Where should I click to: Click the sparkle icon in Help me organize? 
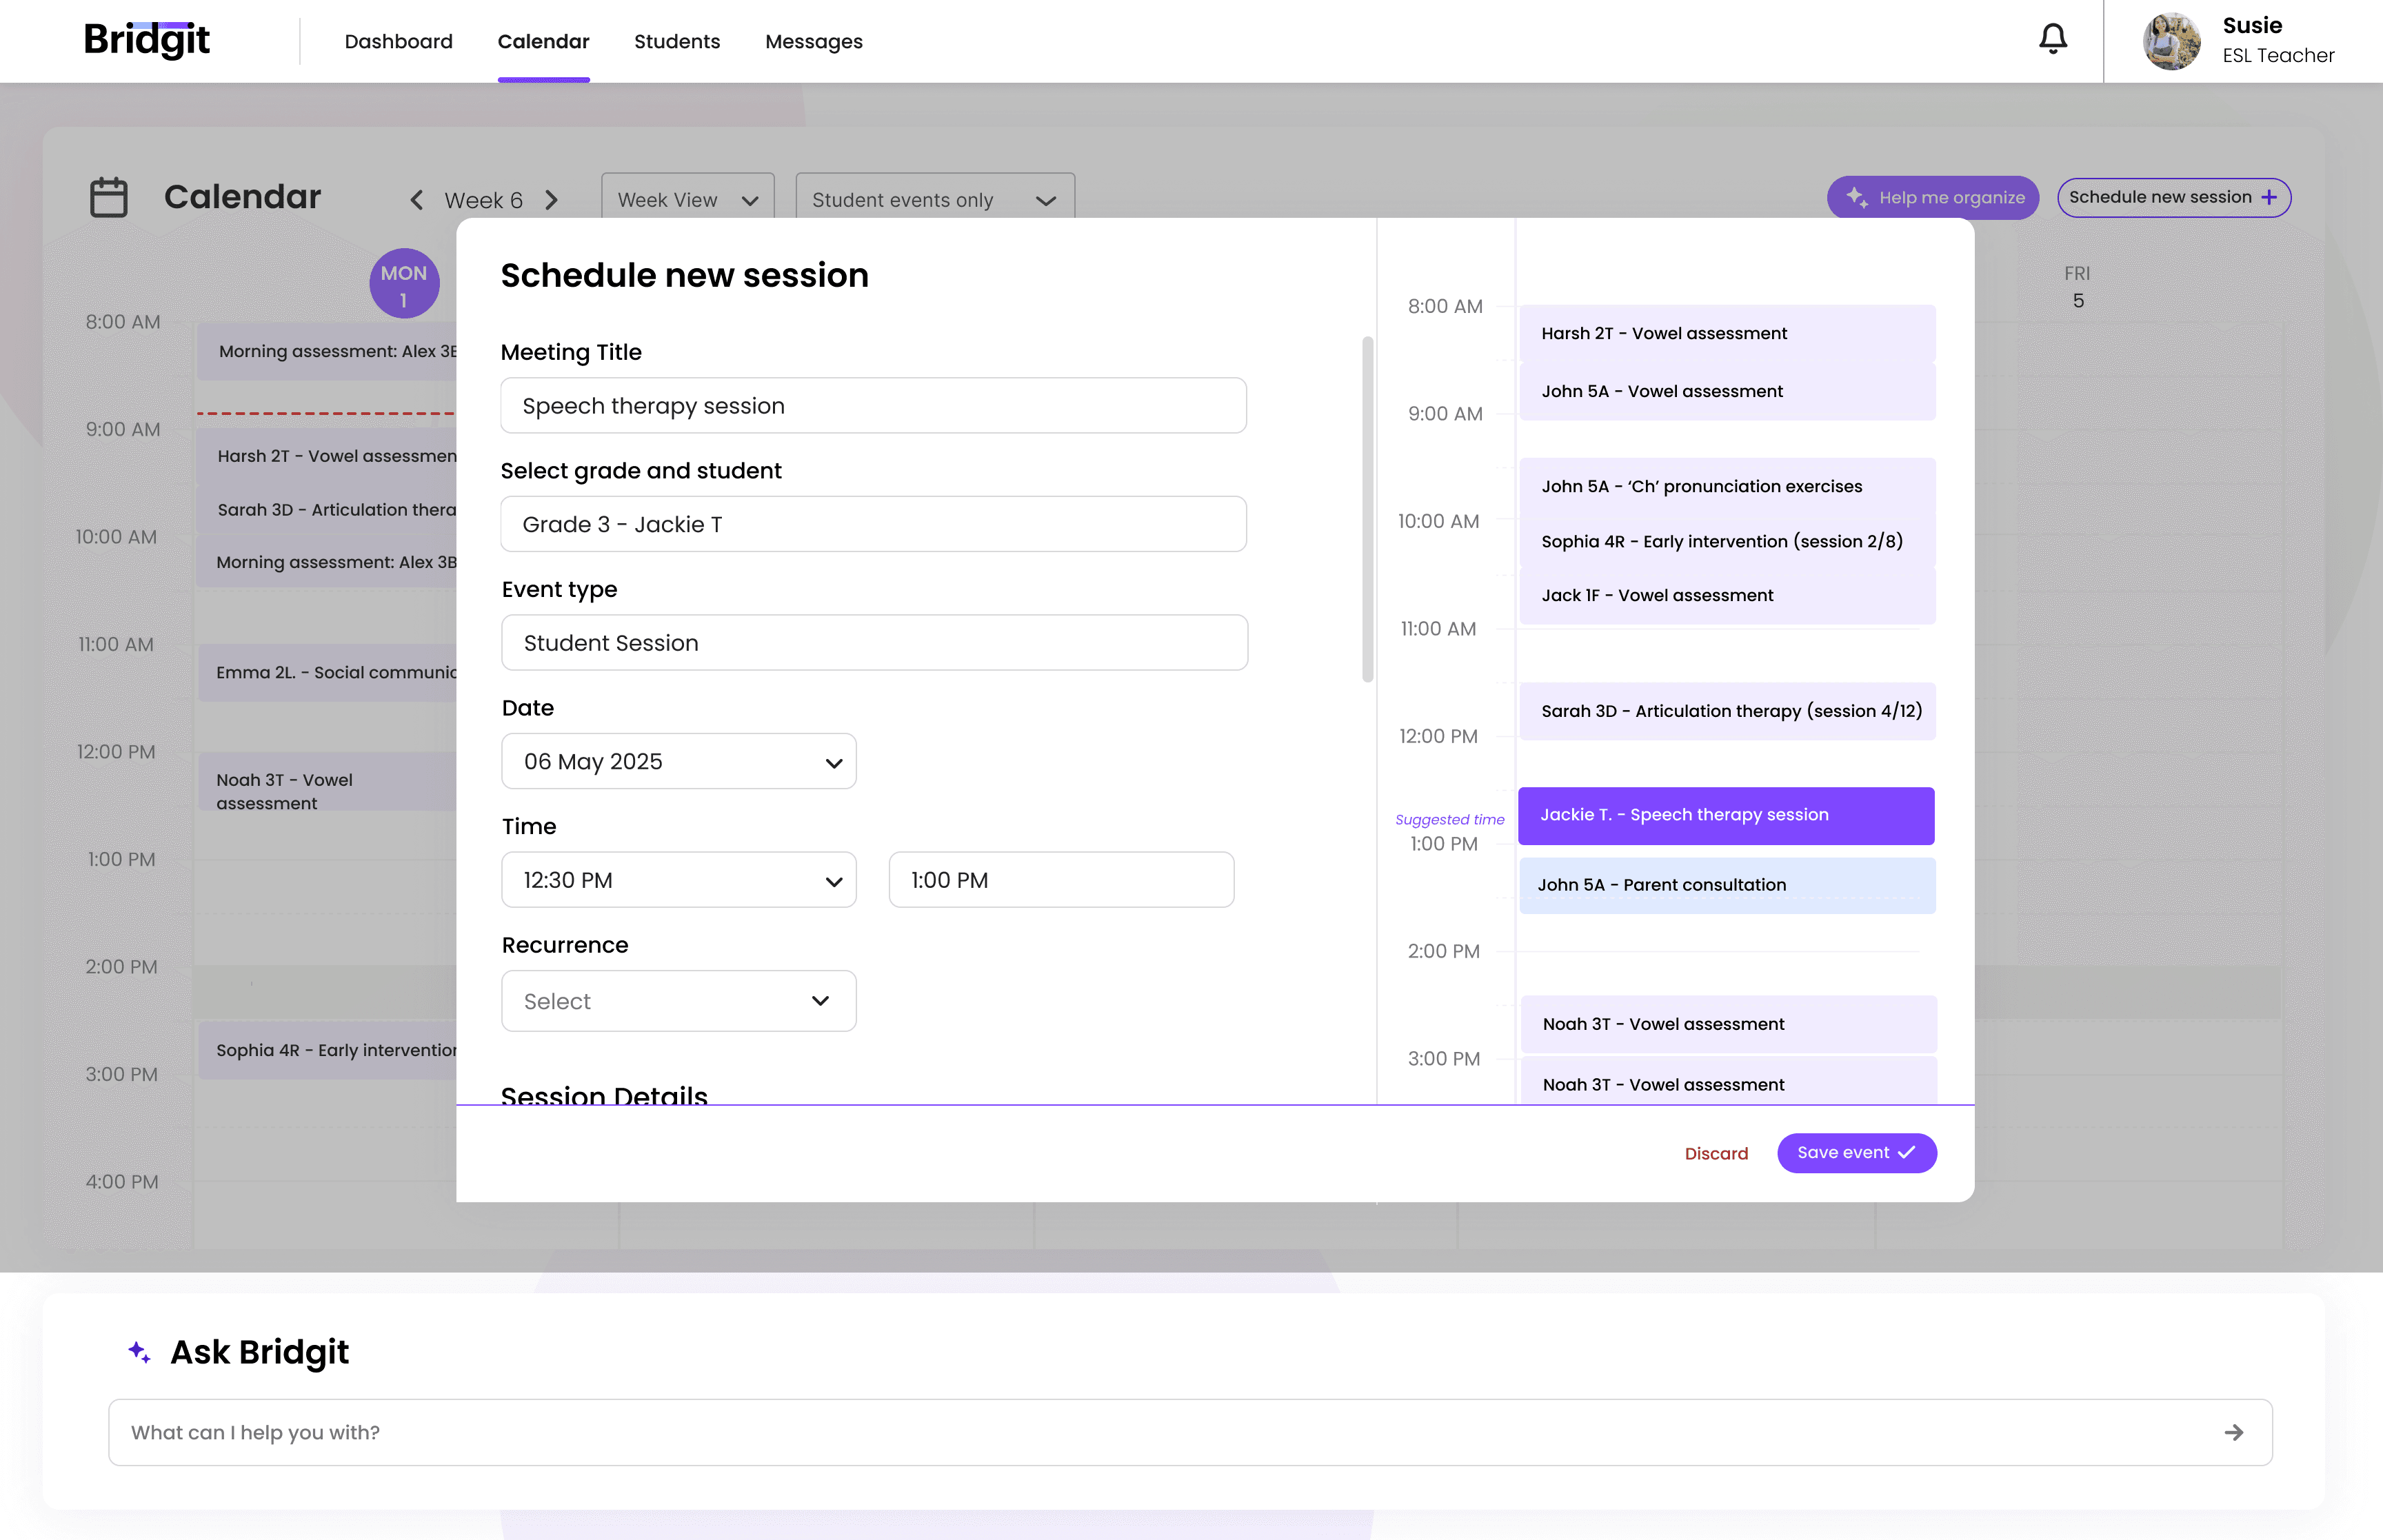[x=1856, y=197]
